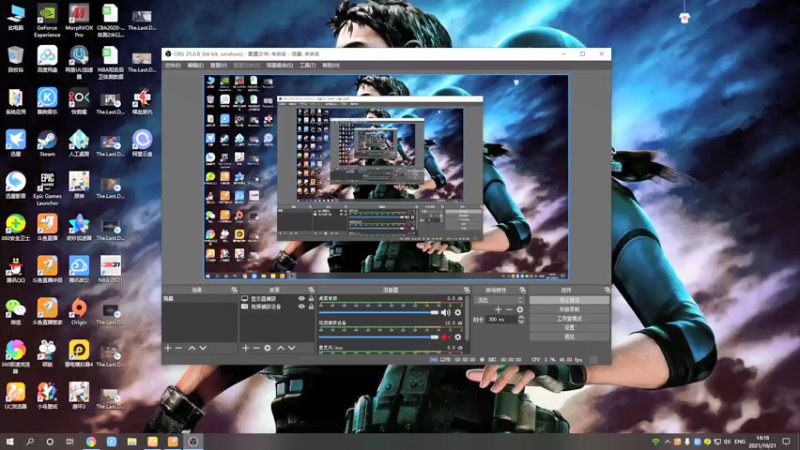Open the Scene Collection (S) menu in OBS
Image resolution: width=800 pixels, height=450 pixels.
pyautogui.click(x=280, y=65)
